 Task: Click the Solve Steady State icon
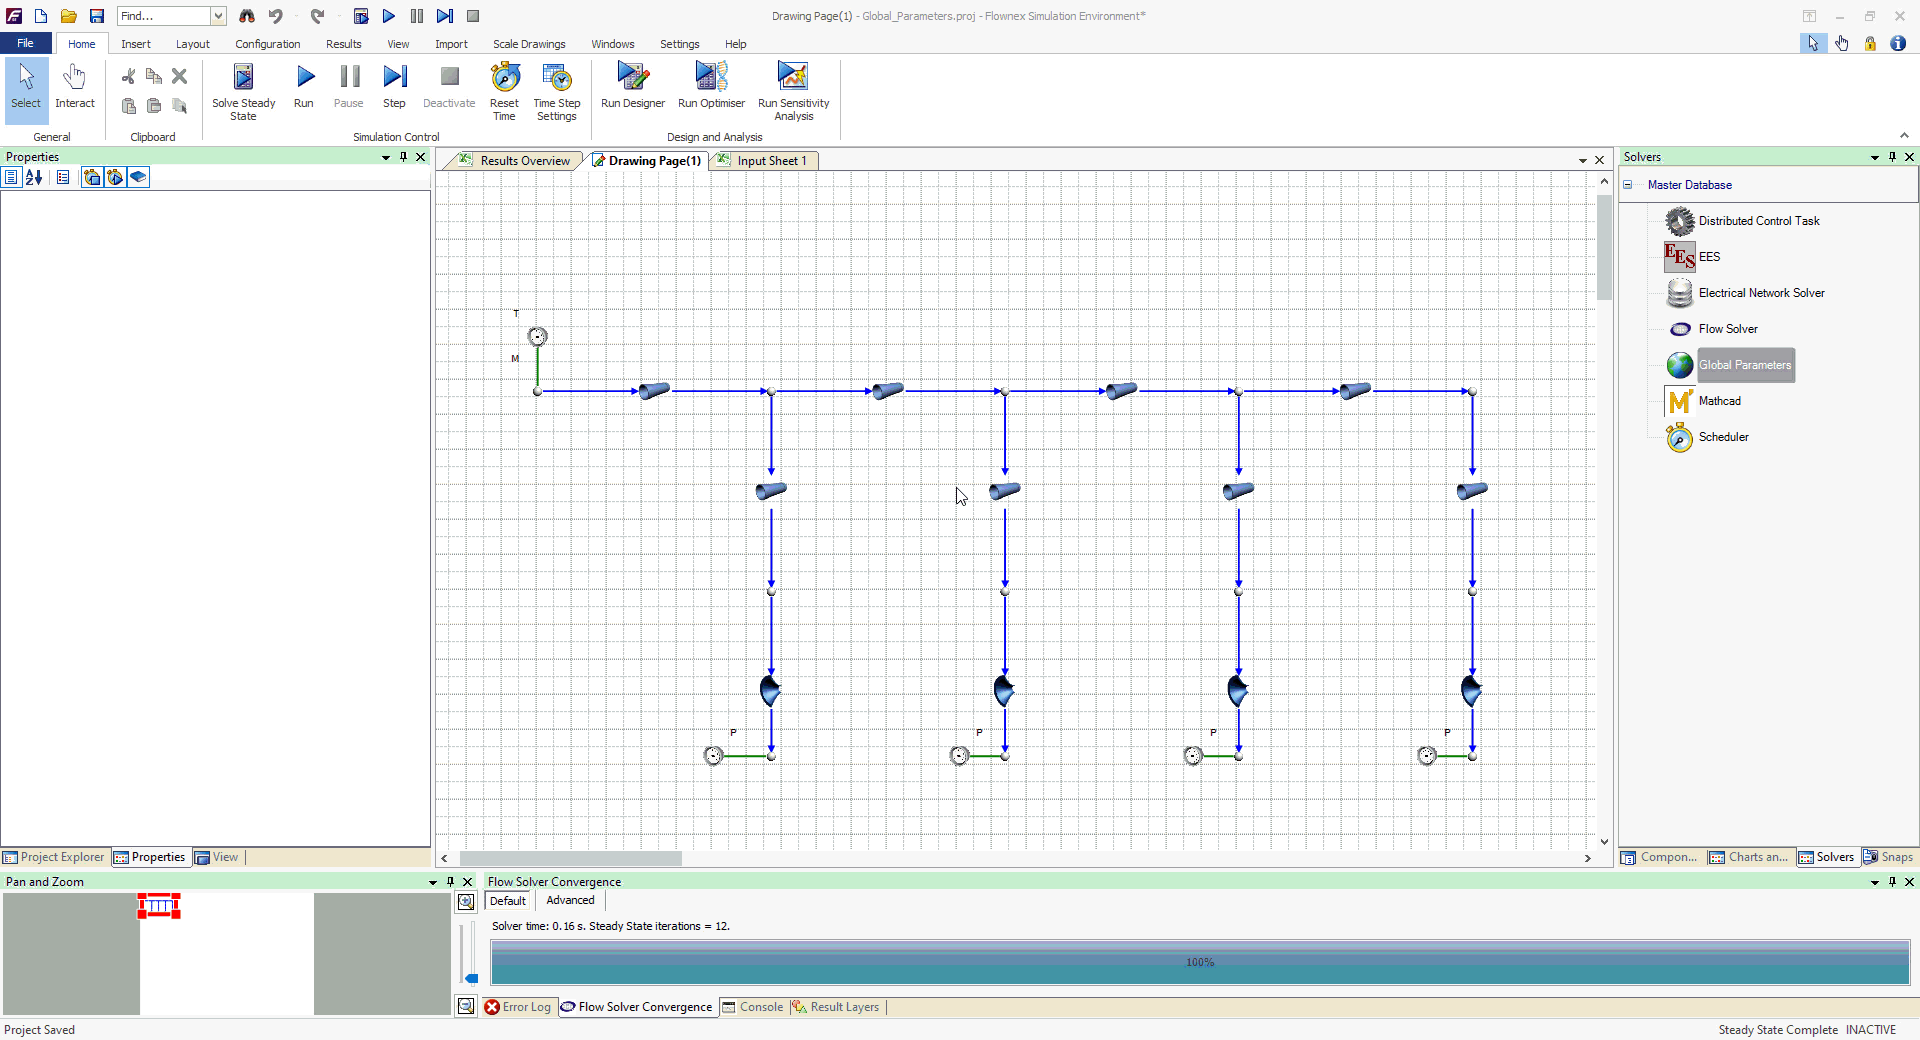[x=243, y=78]
